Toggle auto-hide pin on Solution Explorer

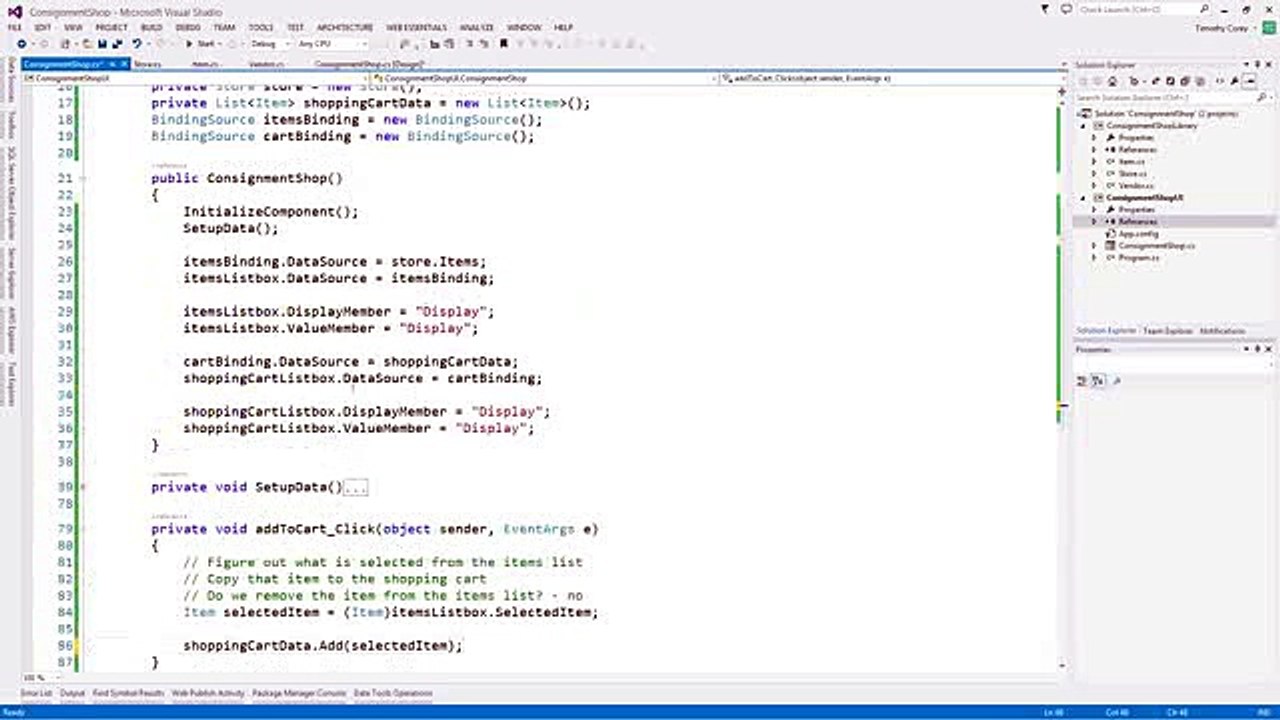pyautogui.click(x=1259, y=65)
